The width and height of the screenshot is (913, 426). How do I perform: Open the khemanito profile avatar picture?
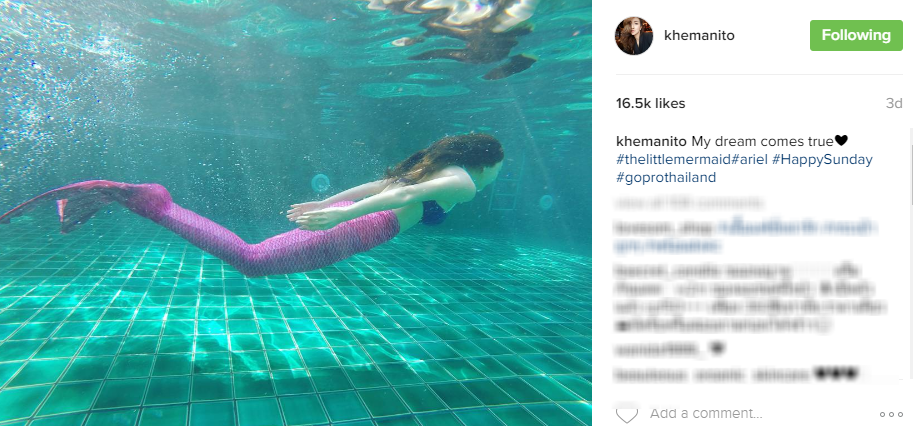click(634, 36)
